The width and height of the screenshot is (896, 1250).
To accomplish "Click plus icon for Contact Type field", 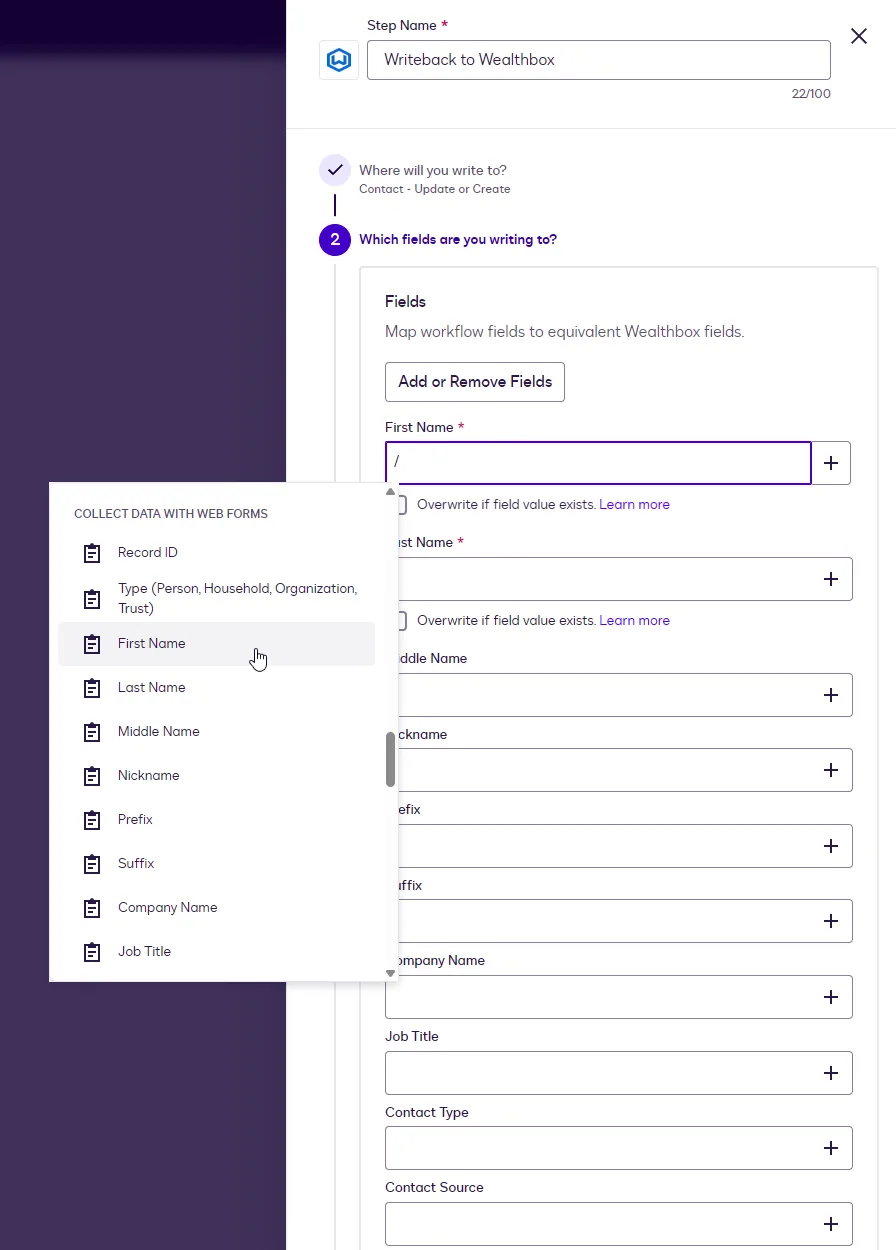I will [831, 1148].
